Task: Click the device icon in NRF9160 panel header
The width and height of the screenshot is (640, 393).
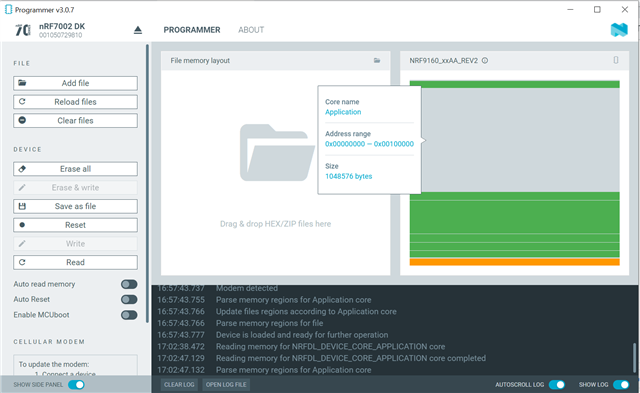Action: click(616, 60)
